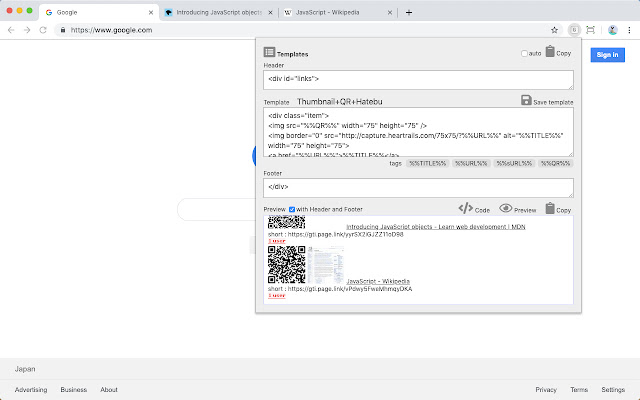The height and width of the screenshot is (400, 640).
Task: Show the Code view icon
Action: click(465, 208)
